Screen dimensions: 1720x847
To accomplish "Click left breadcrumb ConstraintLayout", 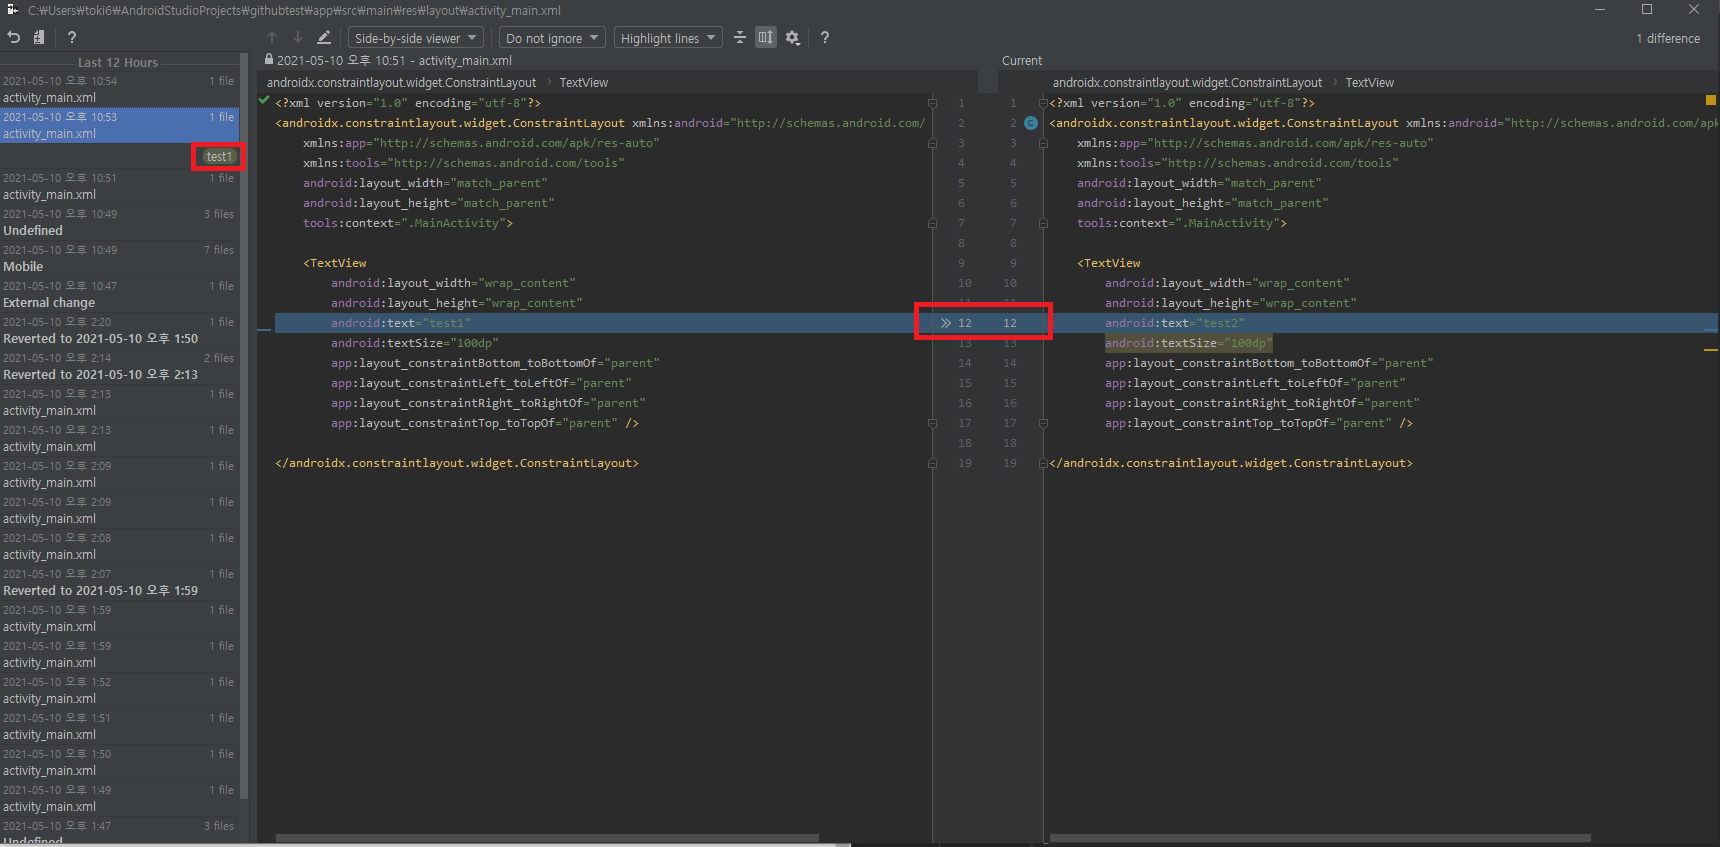I will (x=401, y=83).
